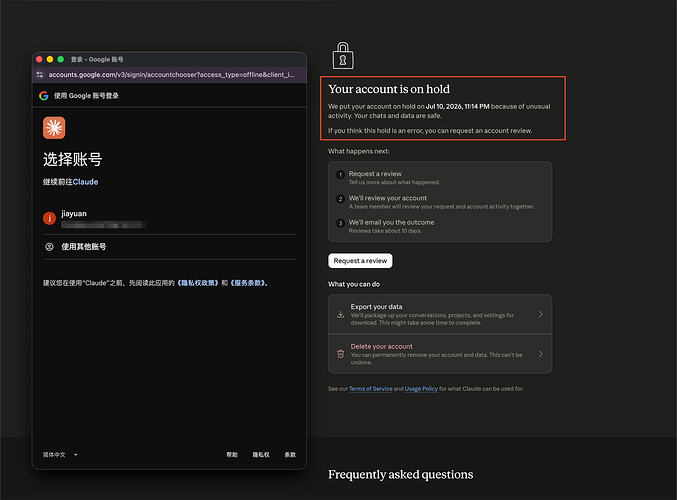
Task: Click the accounts.google.com address bar
Action: 171,75
